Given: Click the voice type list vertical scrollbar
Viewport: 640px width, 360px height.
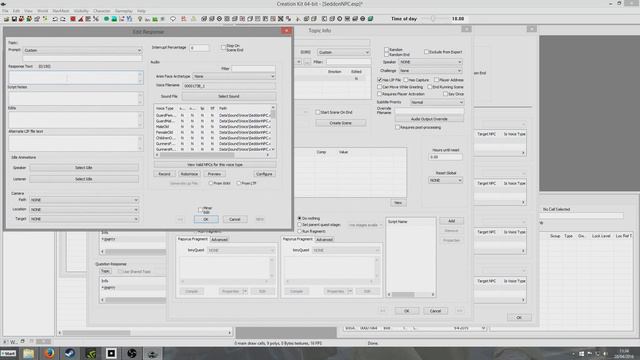Looking at the screenshot, I should pos(273,129).
